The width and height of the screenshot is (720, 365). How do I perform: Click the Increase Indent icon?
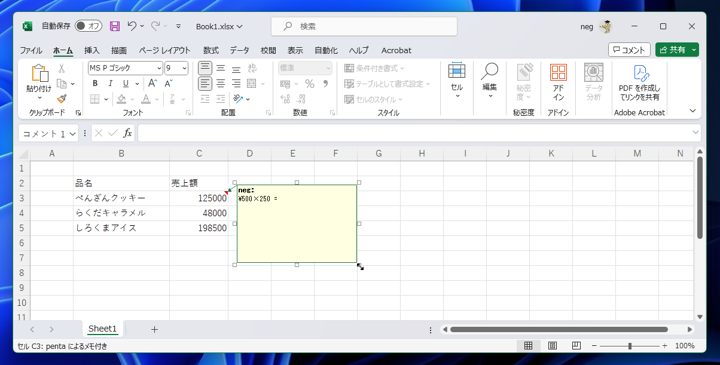221,99
